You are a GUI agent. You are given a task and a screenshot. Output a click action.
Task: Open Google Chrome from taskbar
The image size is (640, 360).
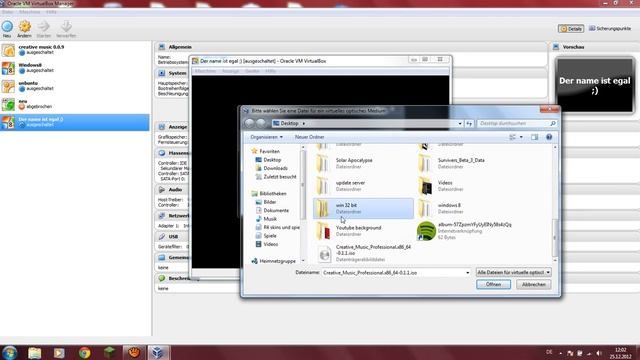84,353
